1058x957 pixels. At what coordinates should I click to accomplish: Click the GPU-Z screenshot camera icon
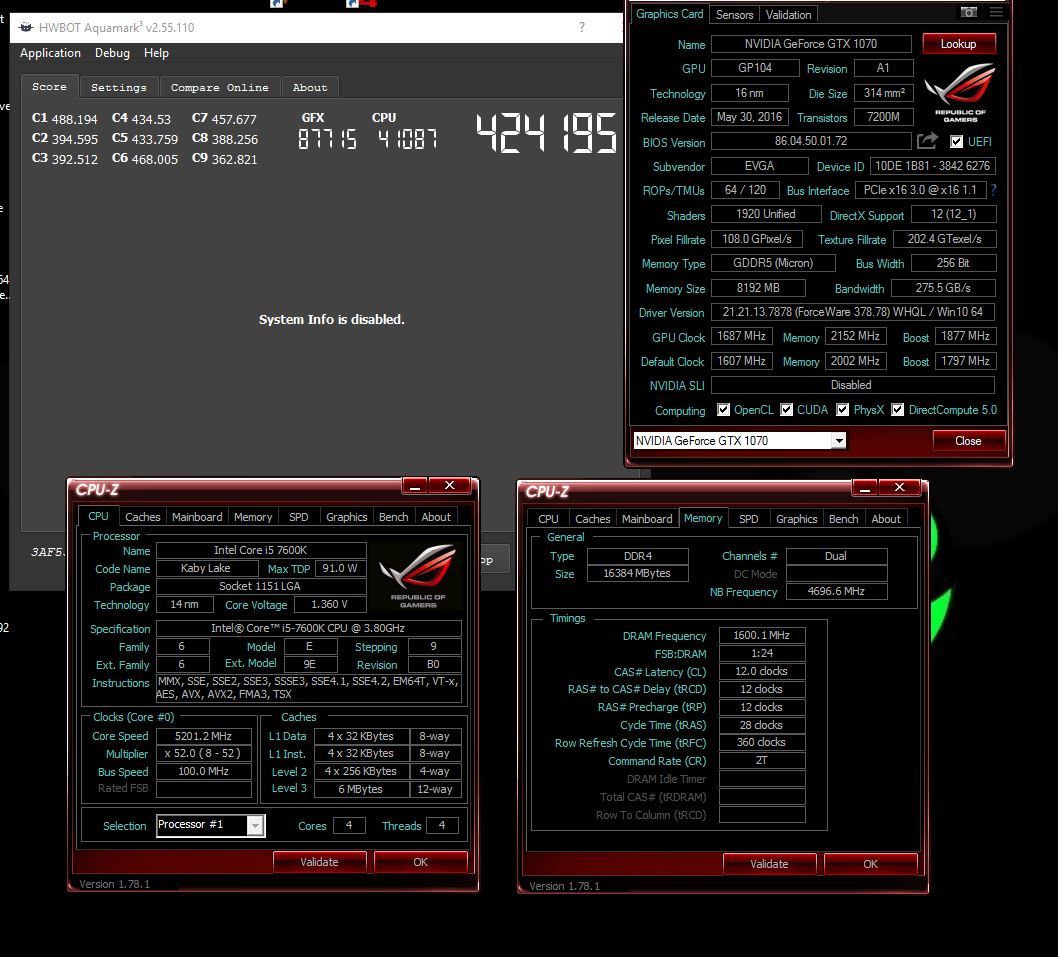pos(968,12)
